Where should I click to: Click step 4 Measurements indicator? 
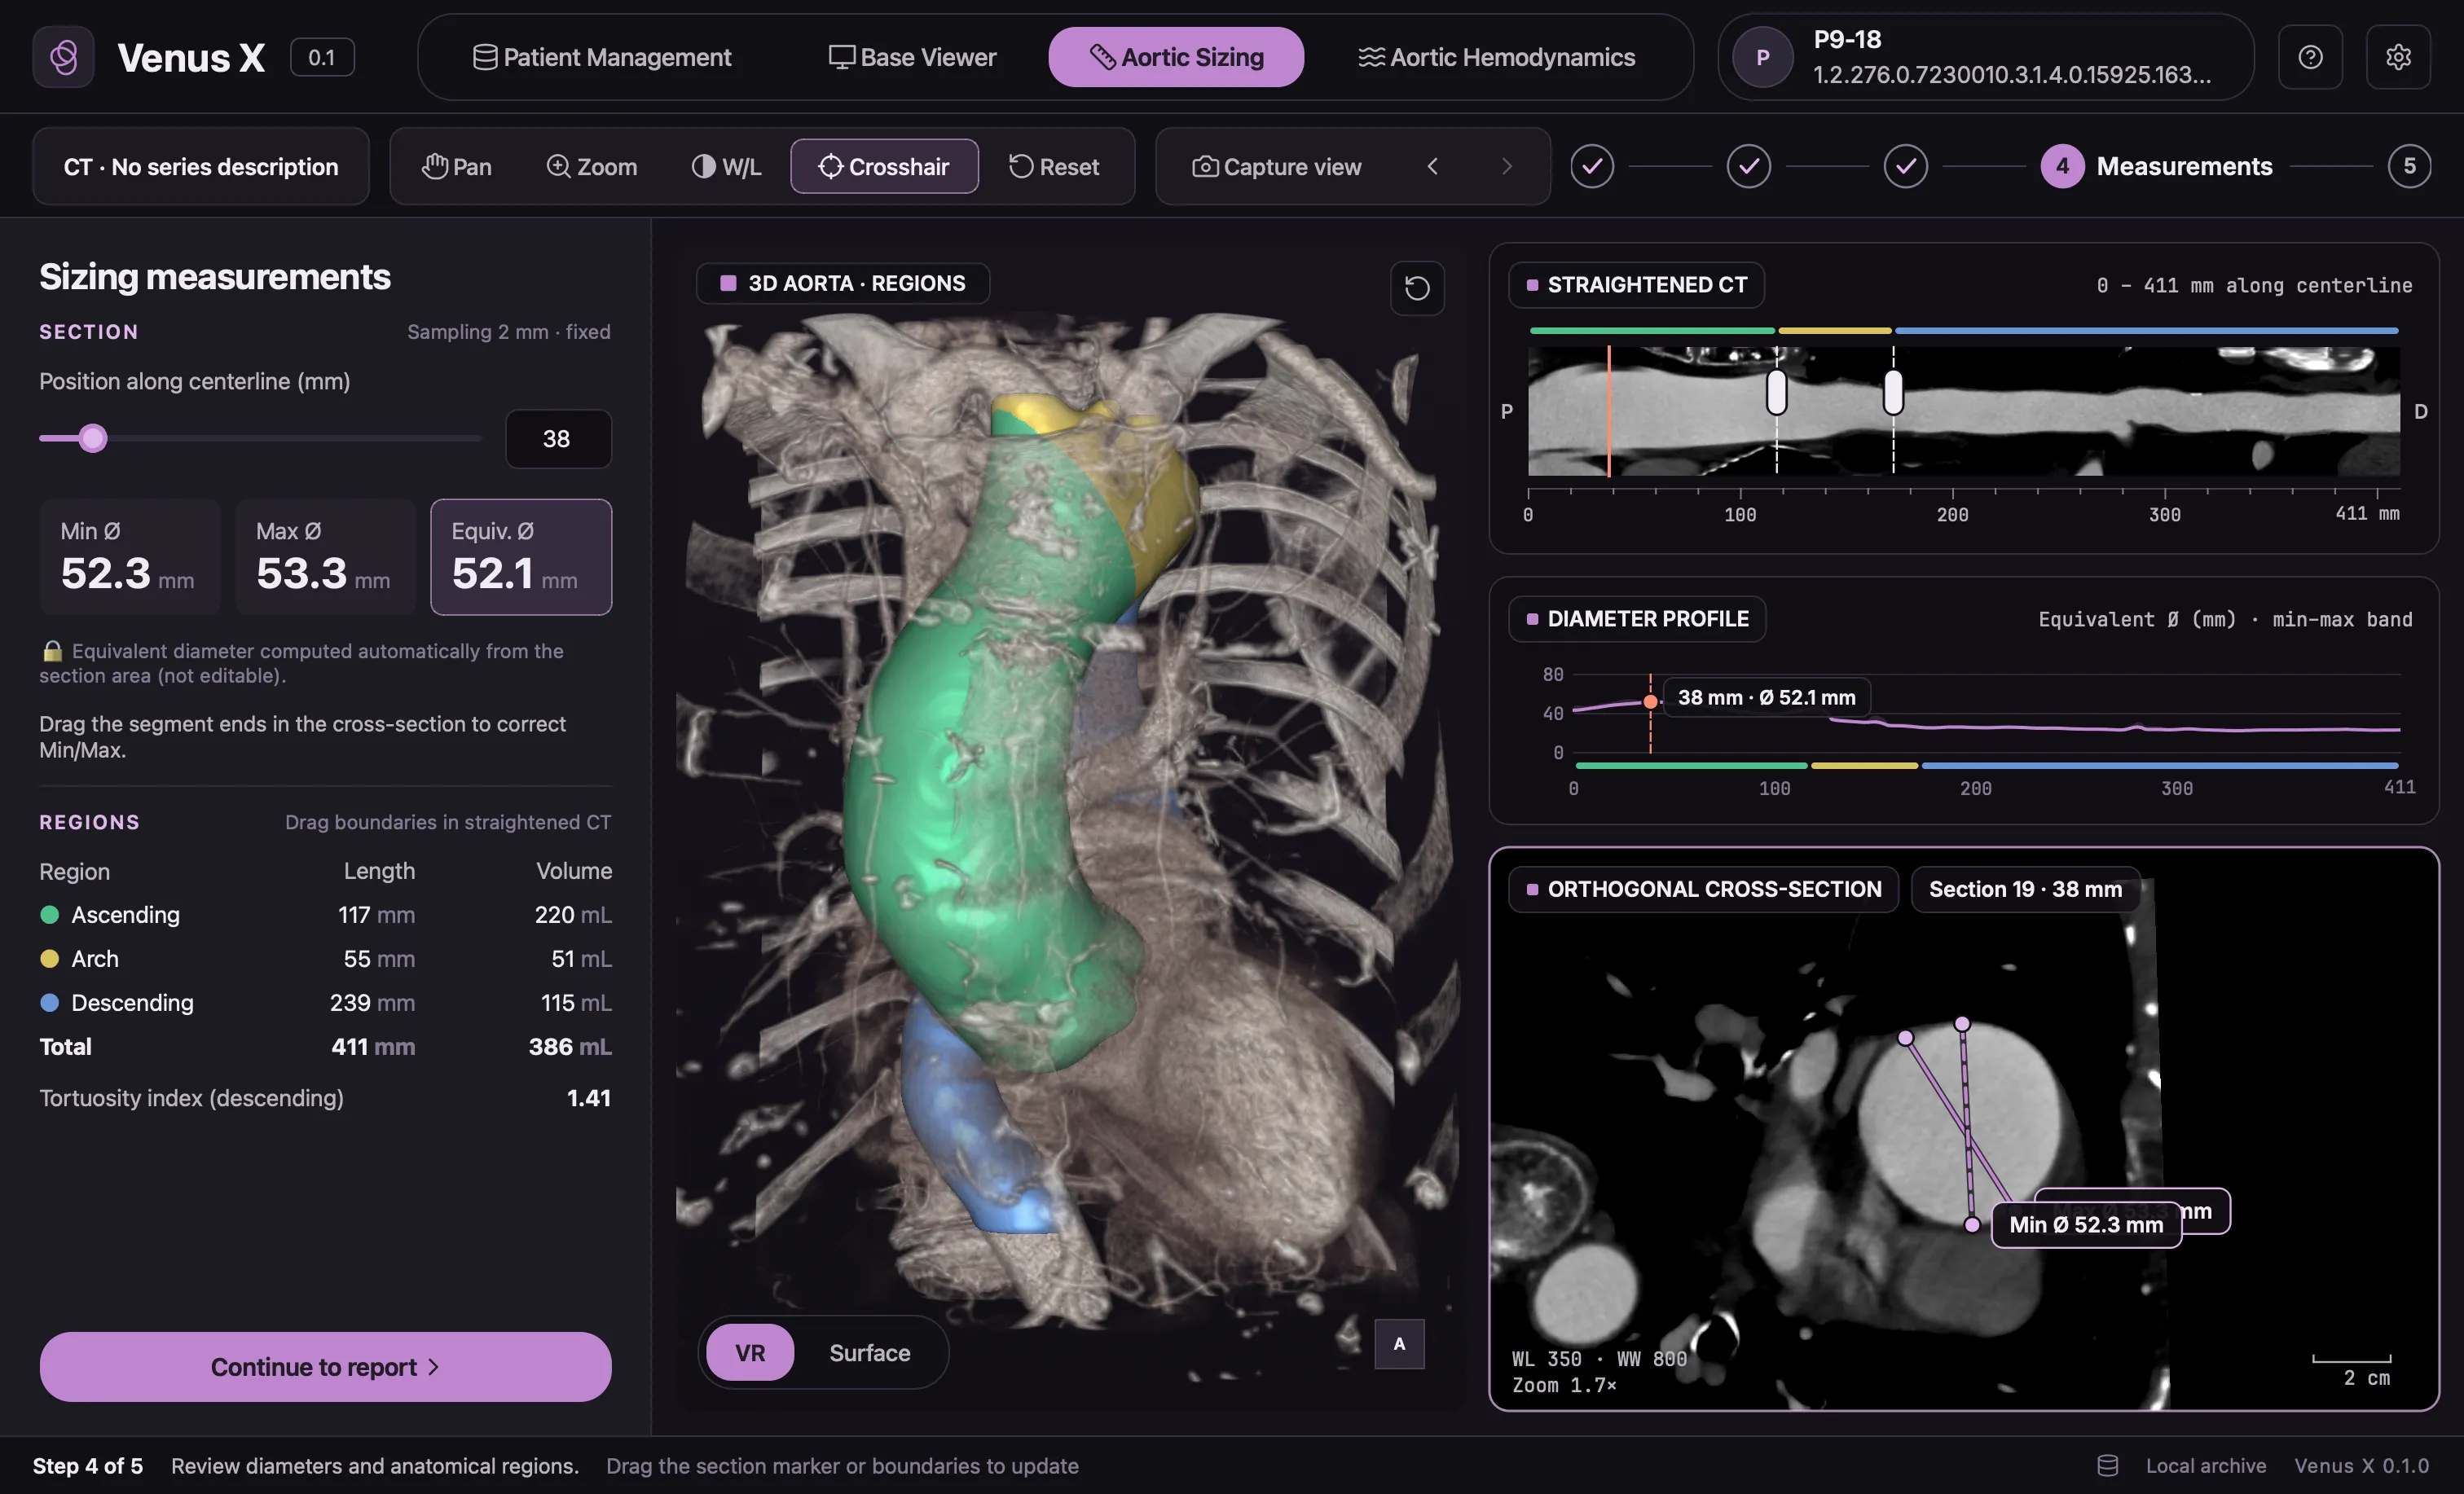pyautogui.click(x=2157, y=166)
